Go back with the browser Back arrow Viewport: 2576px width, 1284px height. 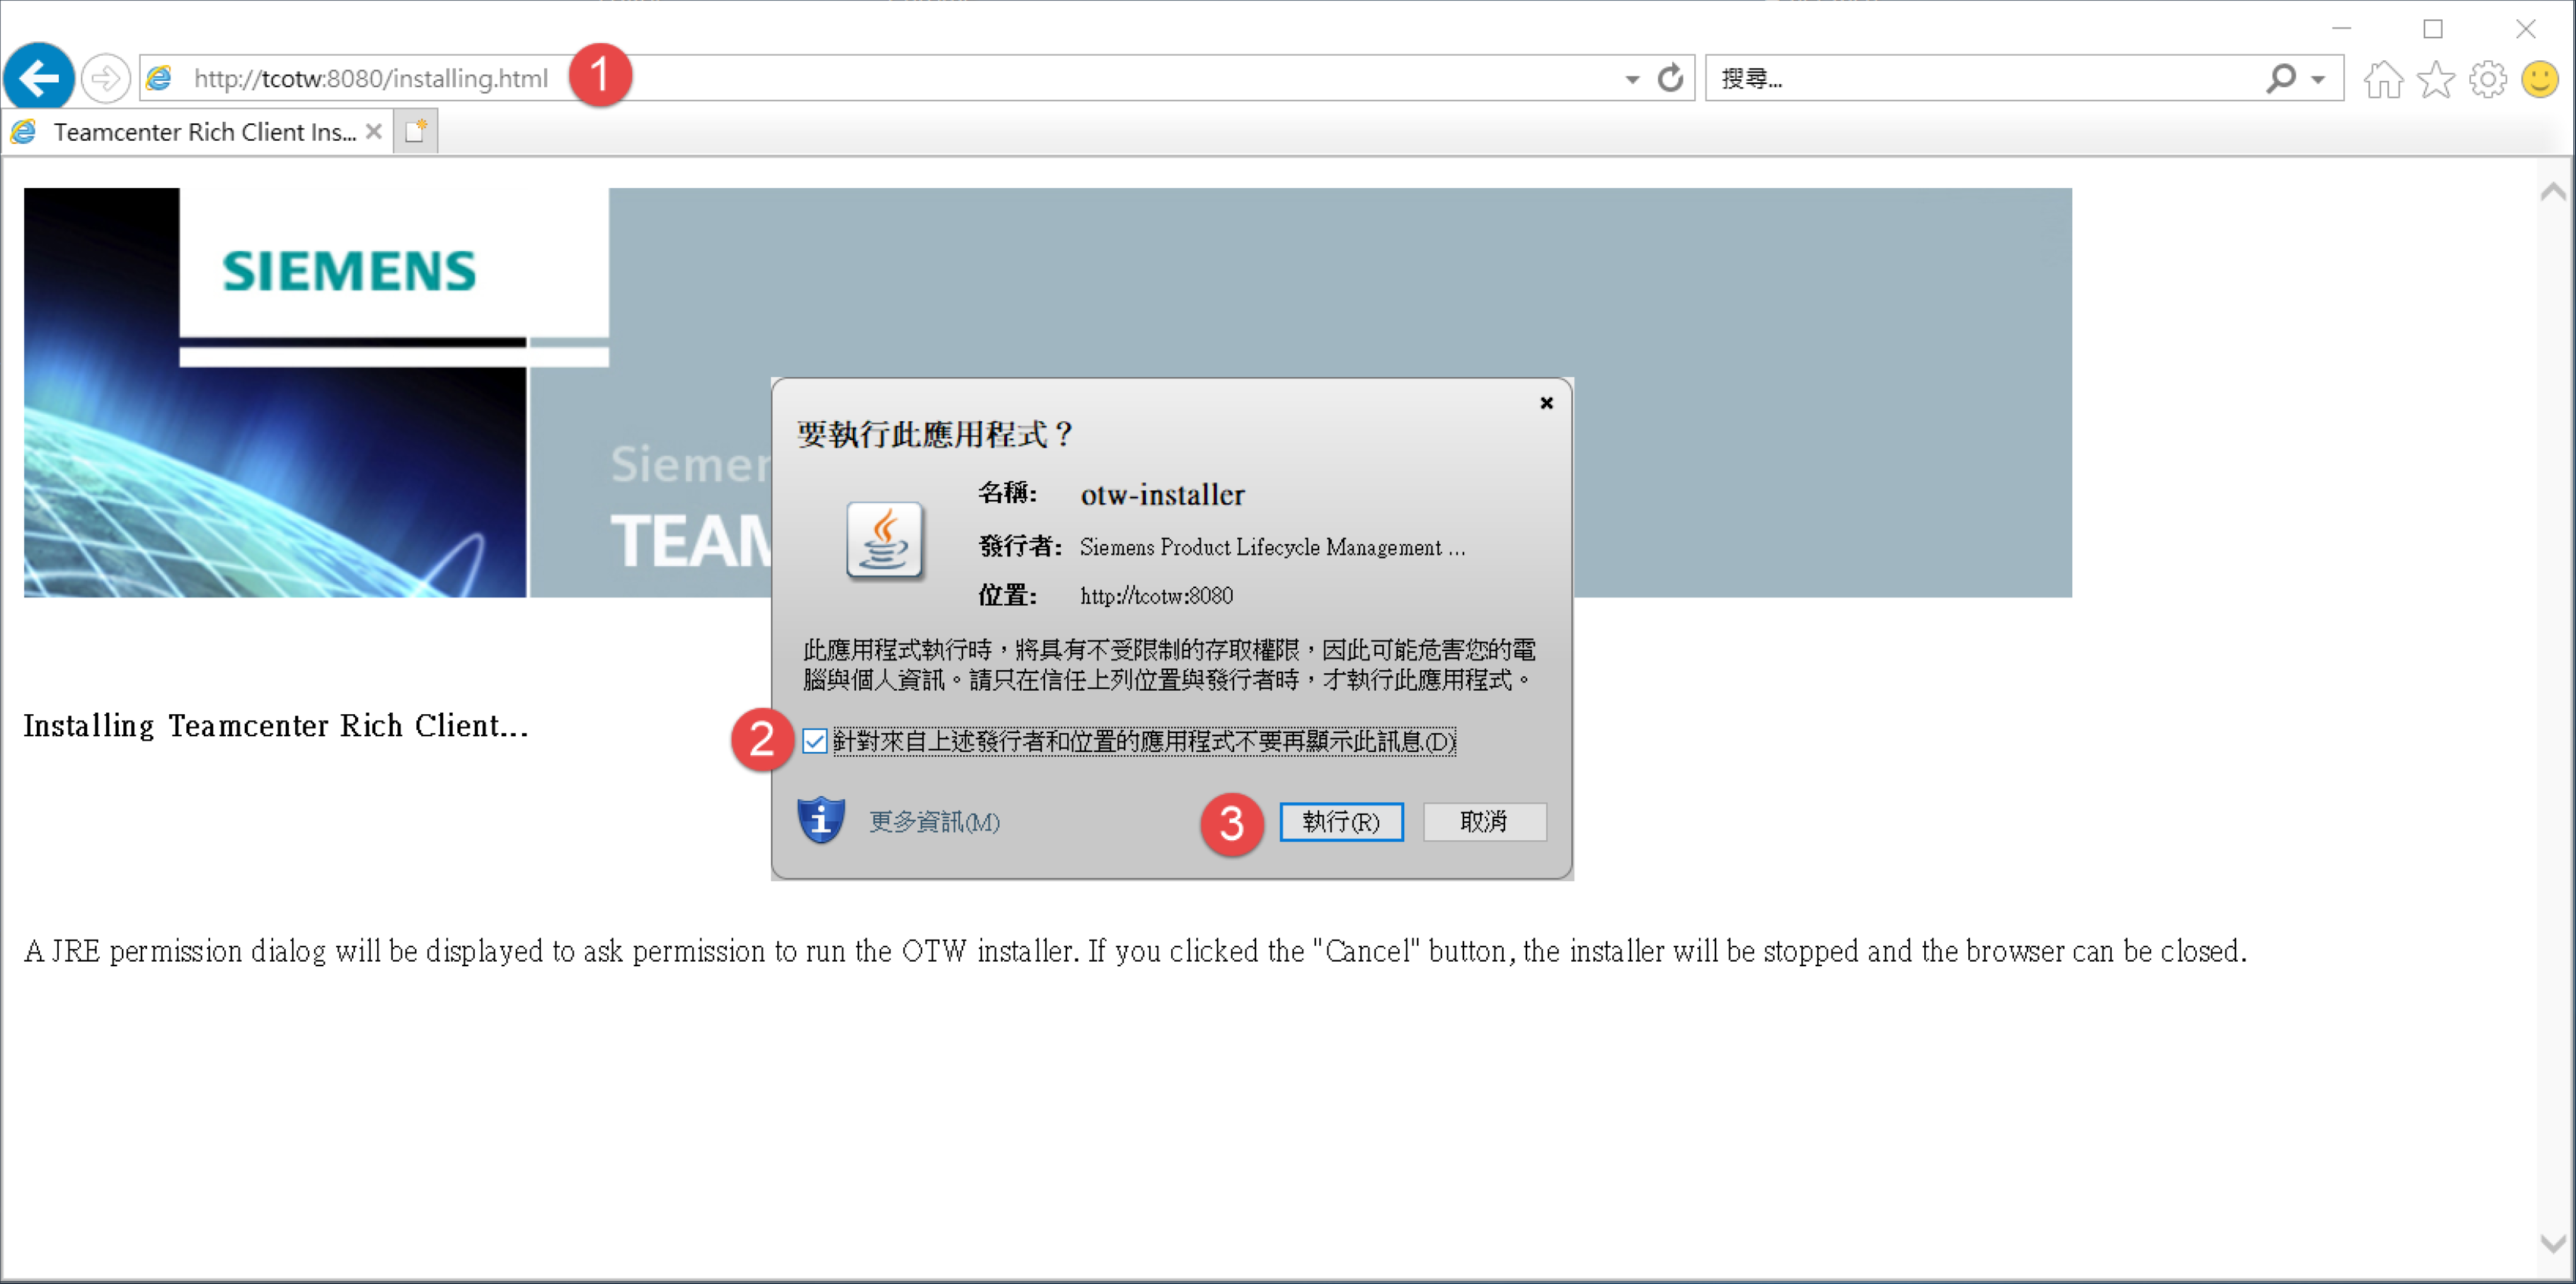coord(39,77)
